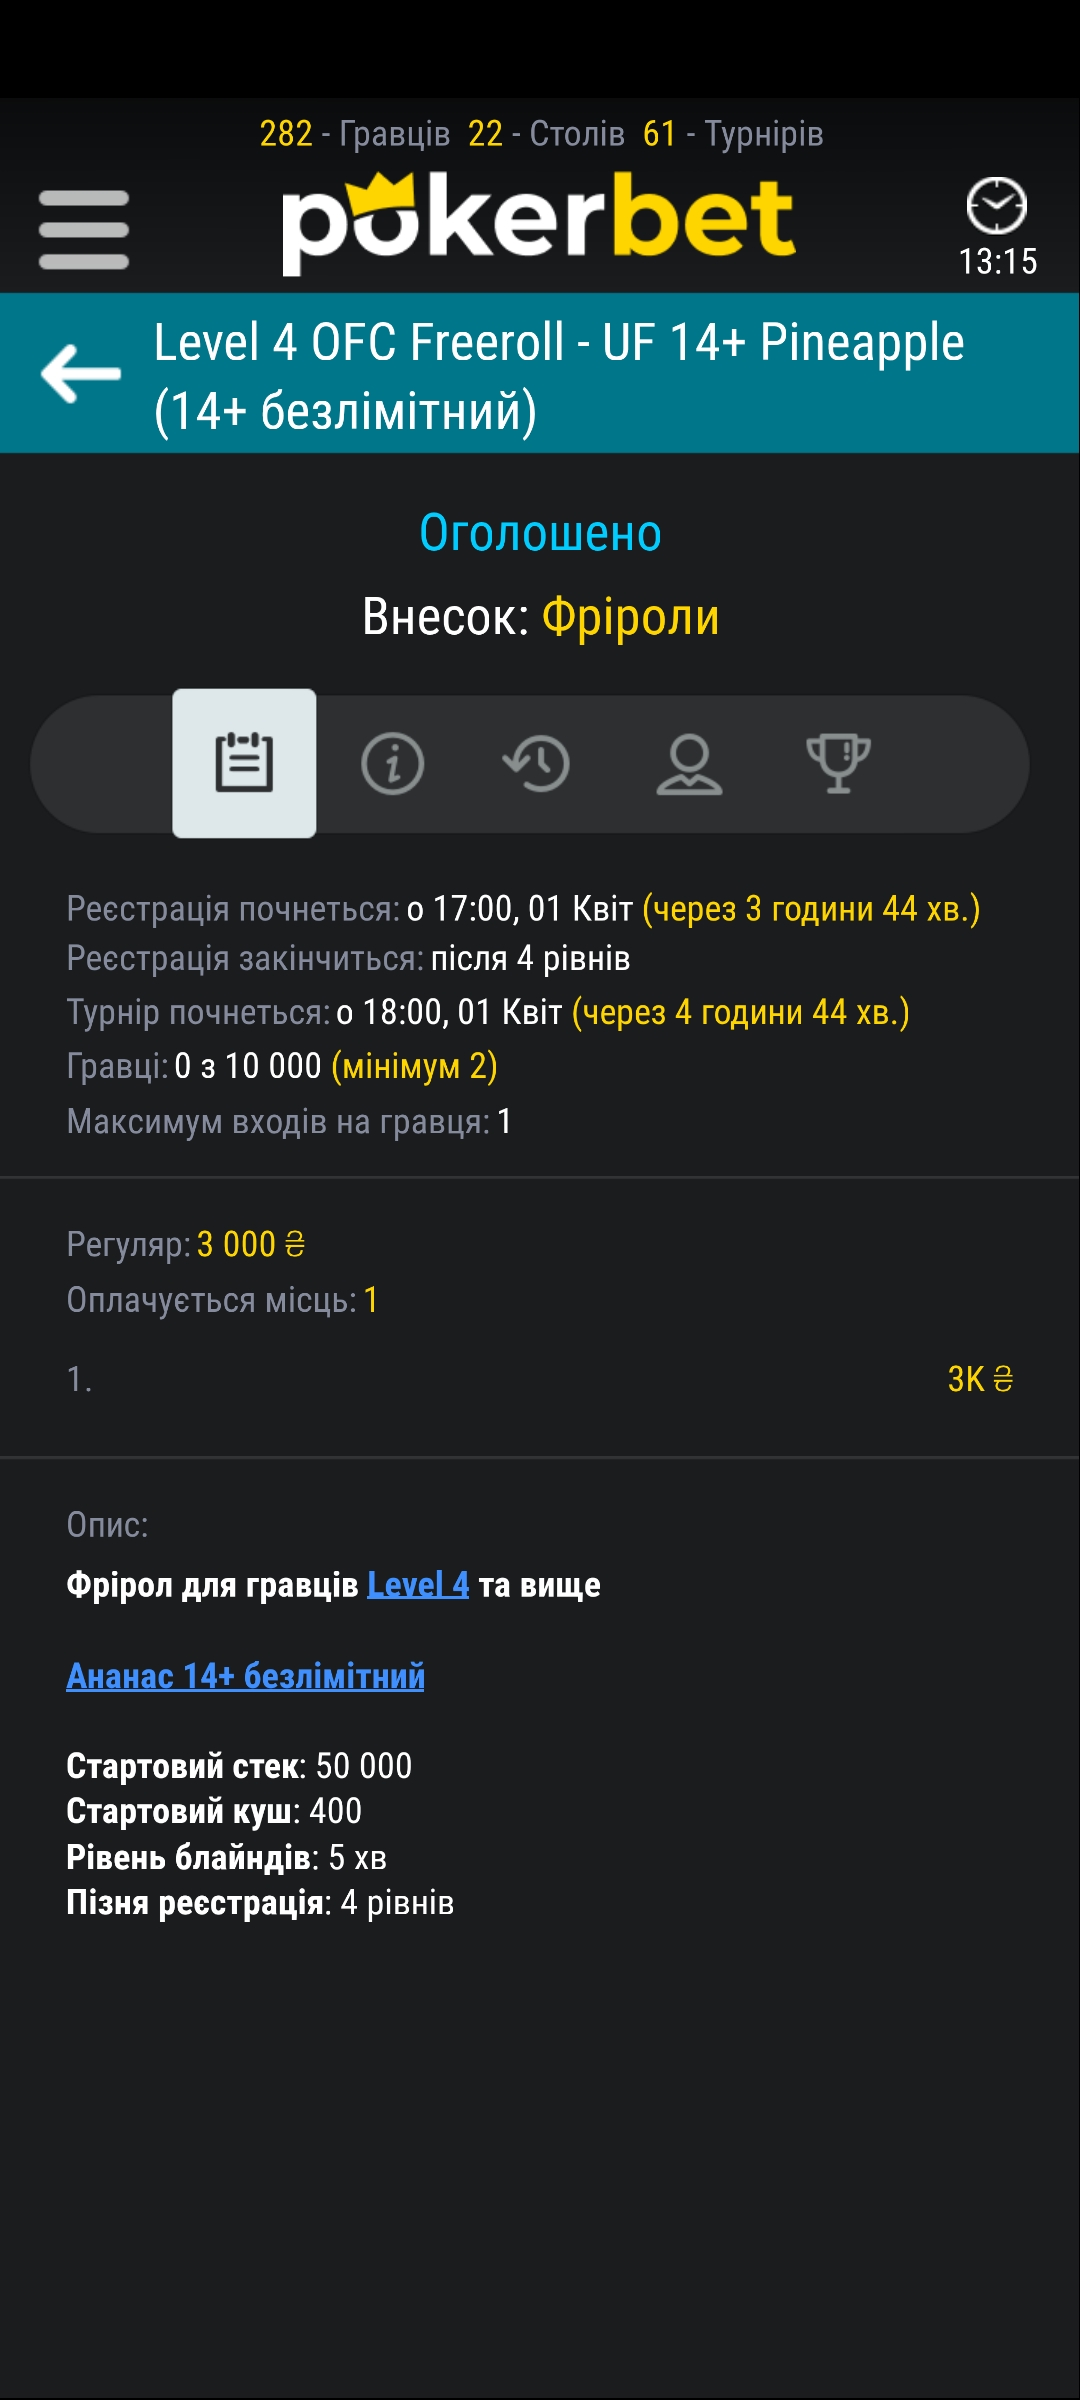Open the Level 4 link
This screenshot has width=1080, height=2400.
[417, 1585]
